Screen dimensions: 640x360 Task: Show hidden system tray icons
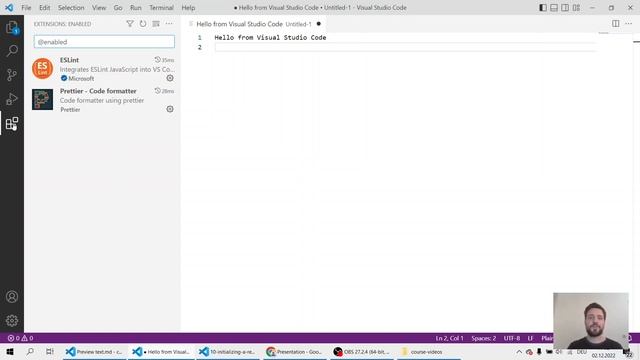(519, 352)
